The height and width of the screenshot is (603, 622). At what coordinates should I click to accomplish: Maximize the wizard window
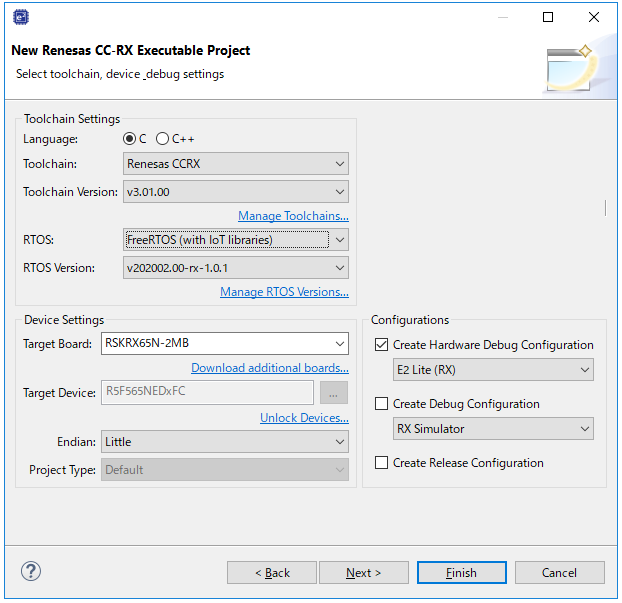click(548, 17)
